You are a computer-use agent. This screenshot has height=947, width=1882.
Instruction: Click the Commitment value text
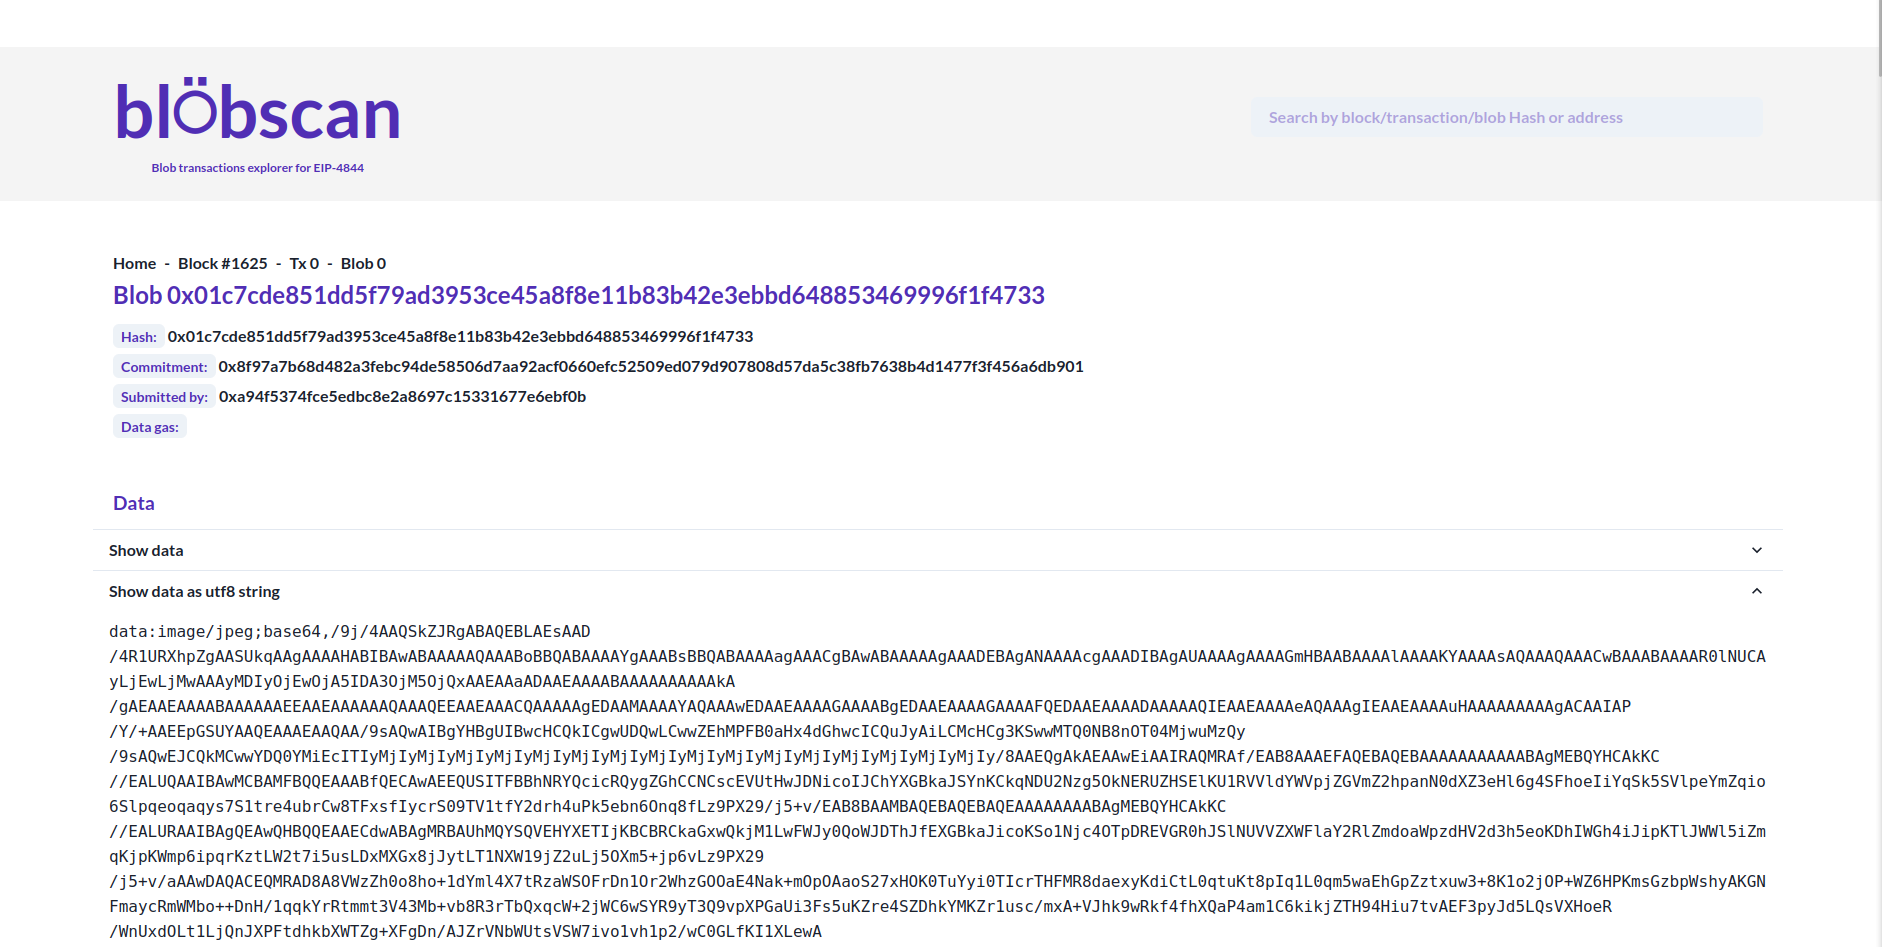point(651,367)
